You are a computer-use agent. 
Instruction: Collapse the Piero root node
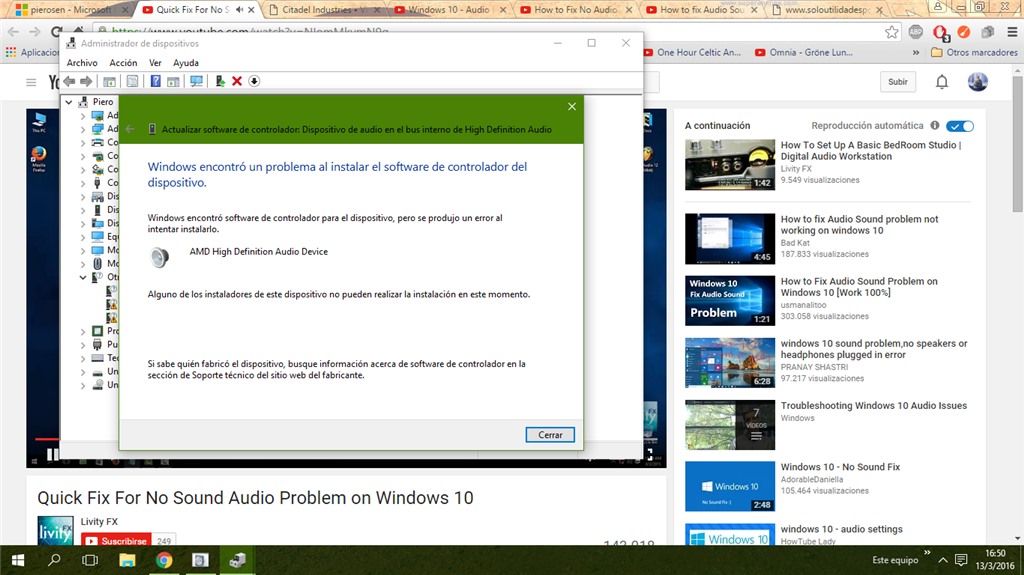tap(69, 102)
